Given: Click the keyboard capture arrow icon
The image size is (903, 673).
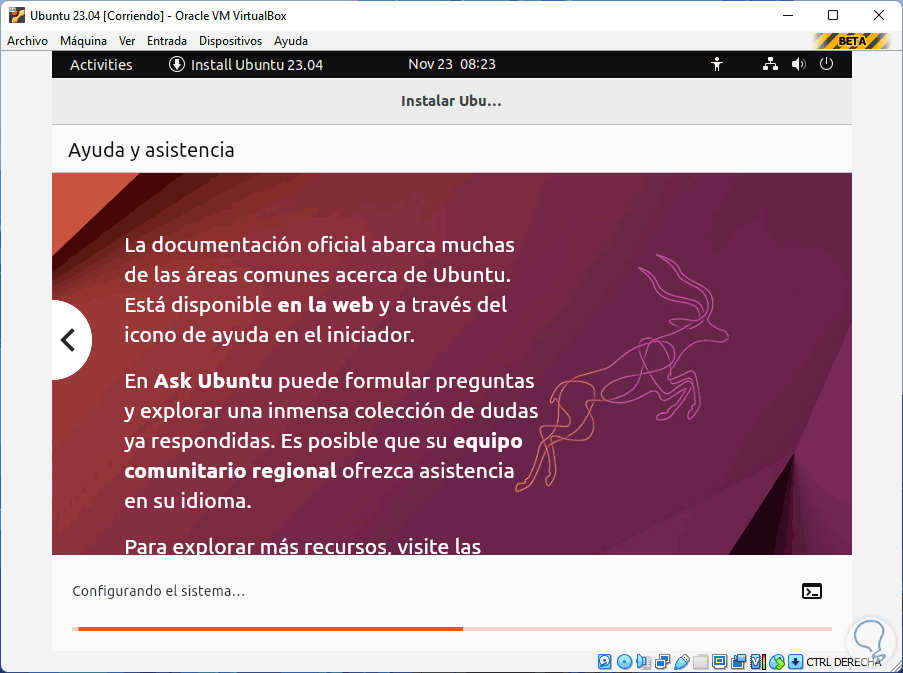Looking at the screenshot, I should click(795, 661).
